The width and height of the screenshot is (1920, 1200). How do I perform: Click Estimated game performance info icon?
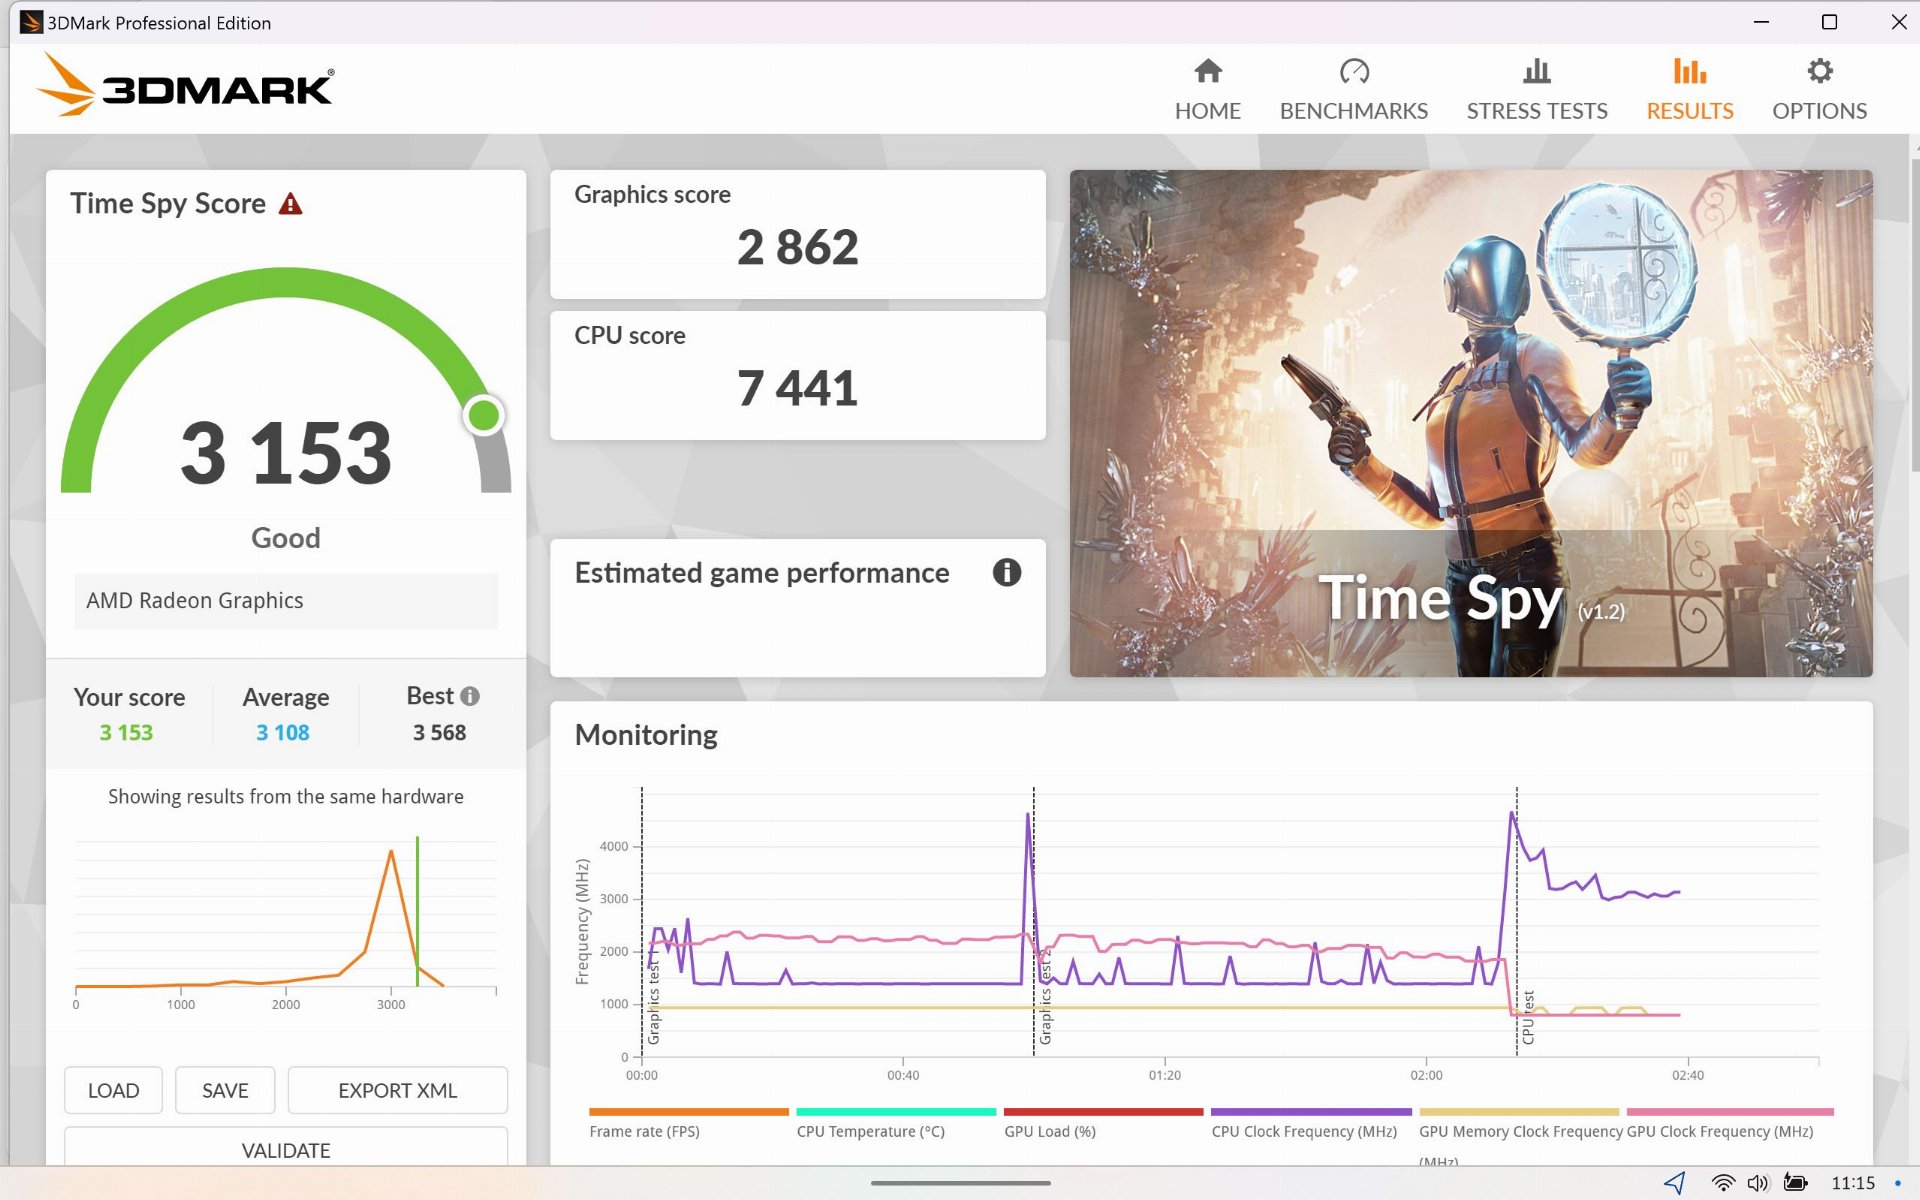pos(1006,572)
